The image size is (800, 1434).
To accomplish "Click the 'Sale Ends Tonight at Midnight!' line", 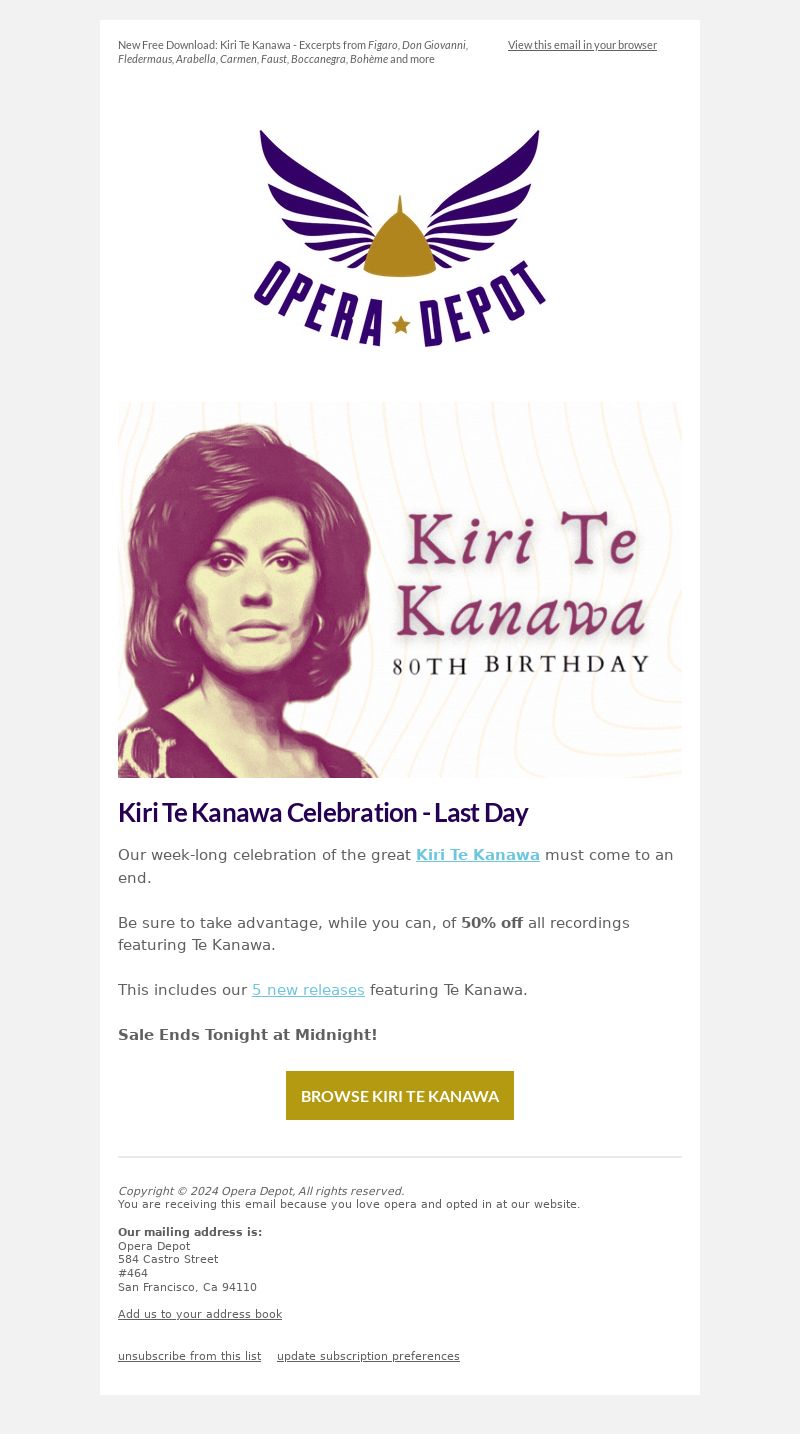I will [x=248, y=1035].
